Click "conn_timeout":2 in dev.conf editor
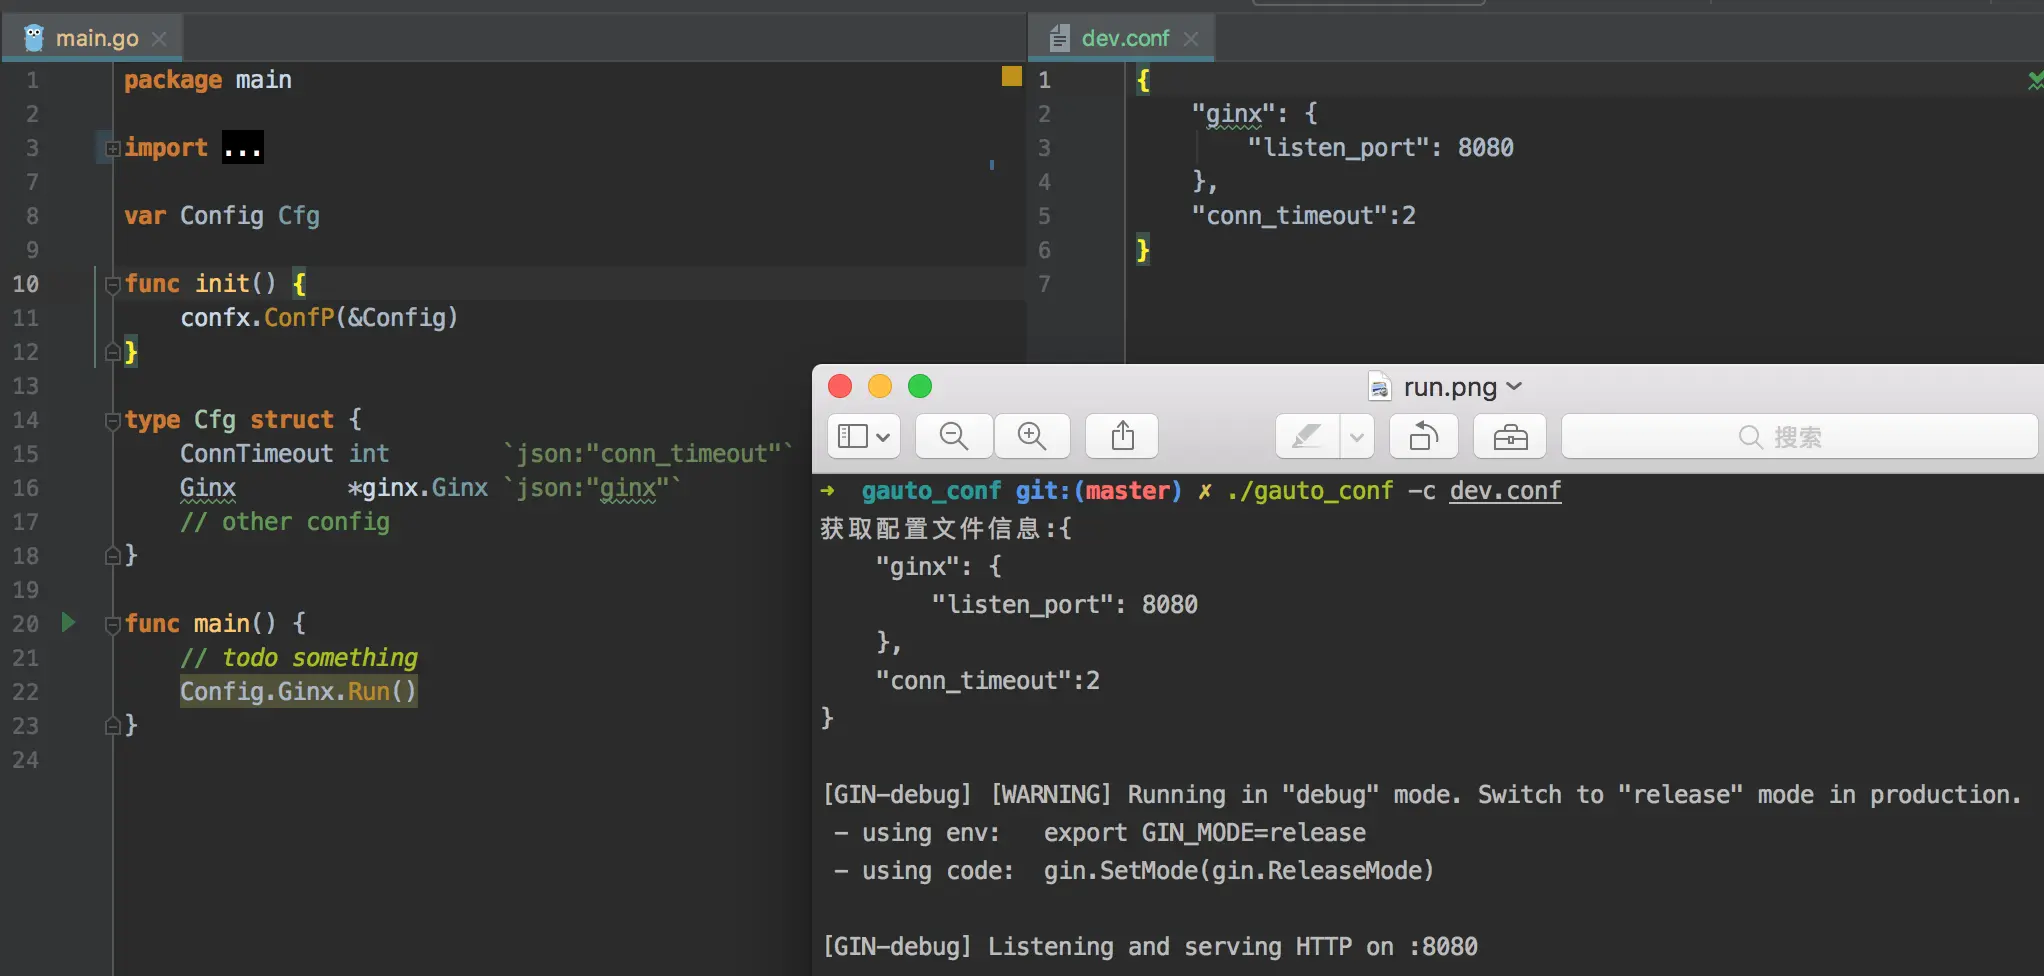The width and height of the screenshot is (2044, 976). pyautogui.click(x=1303, y=216)
